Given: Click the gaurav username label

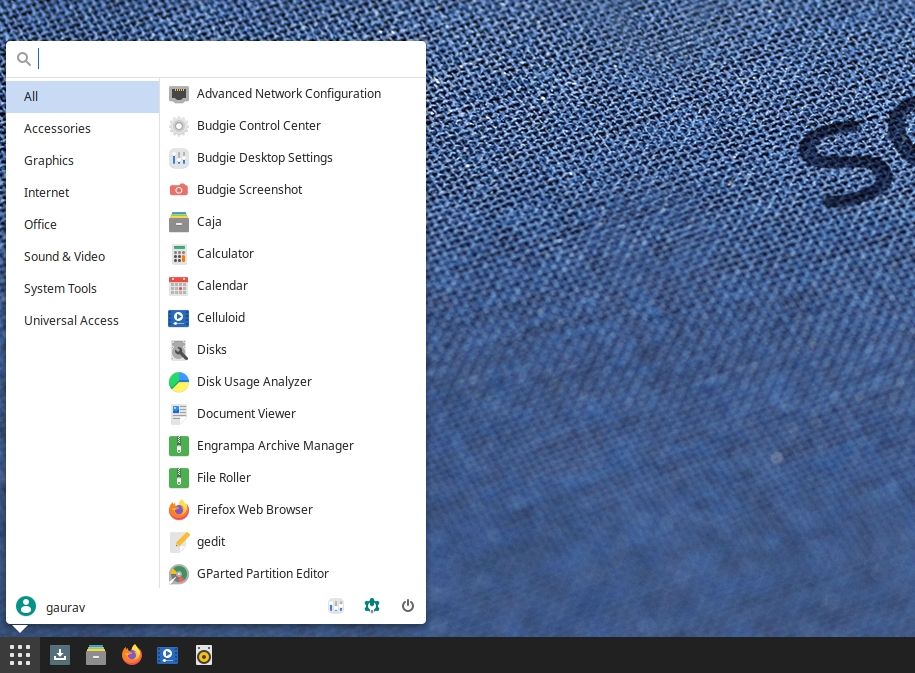Looking at the screenshot, I should coord(65,608).
